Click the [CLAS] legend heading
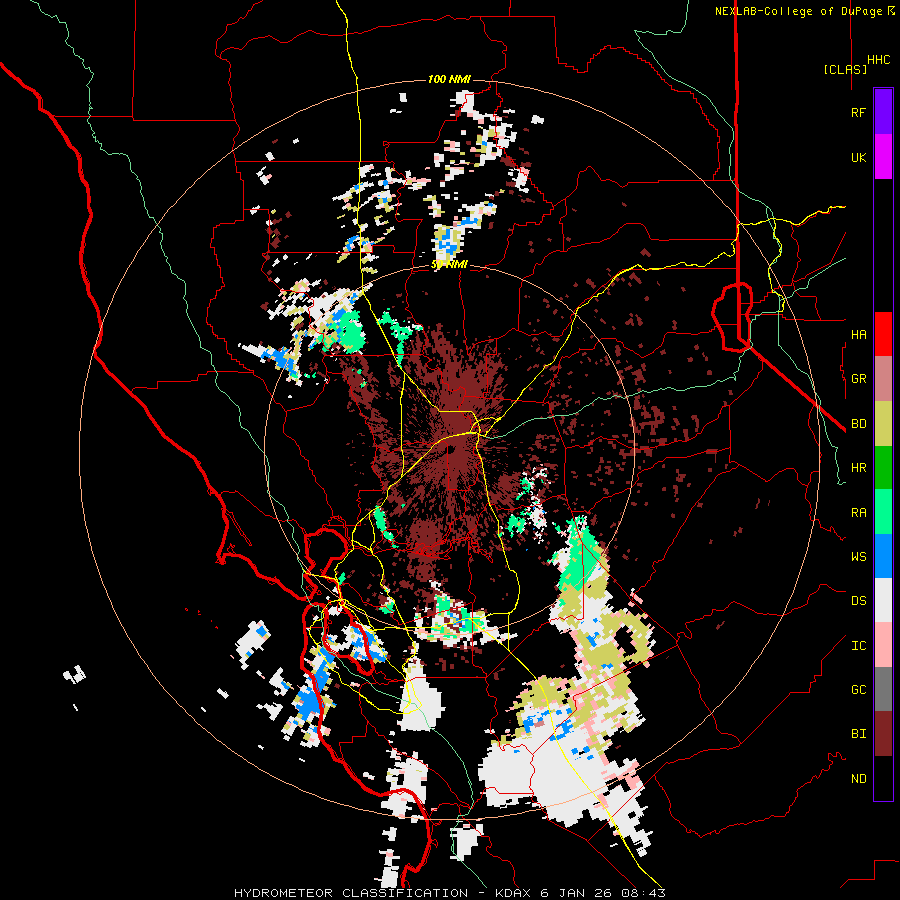This screenshot has height=900, width=900. click(845, 69)
